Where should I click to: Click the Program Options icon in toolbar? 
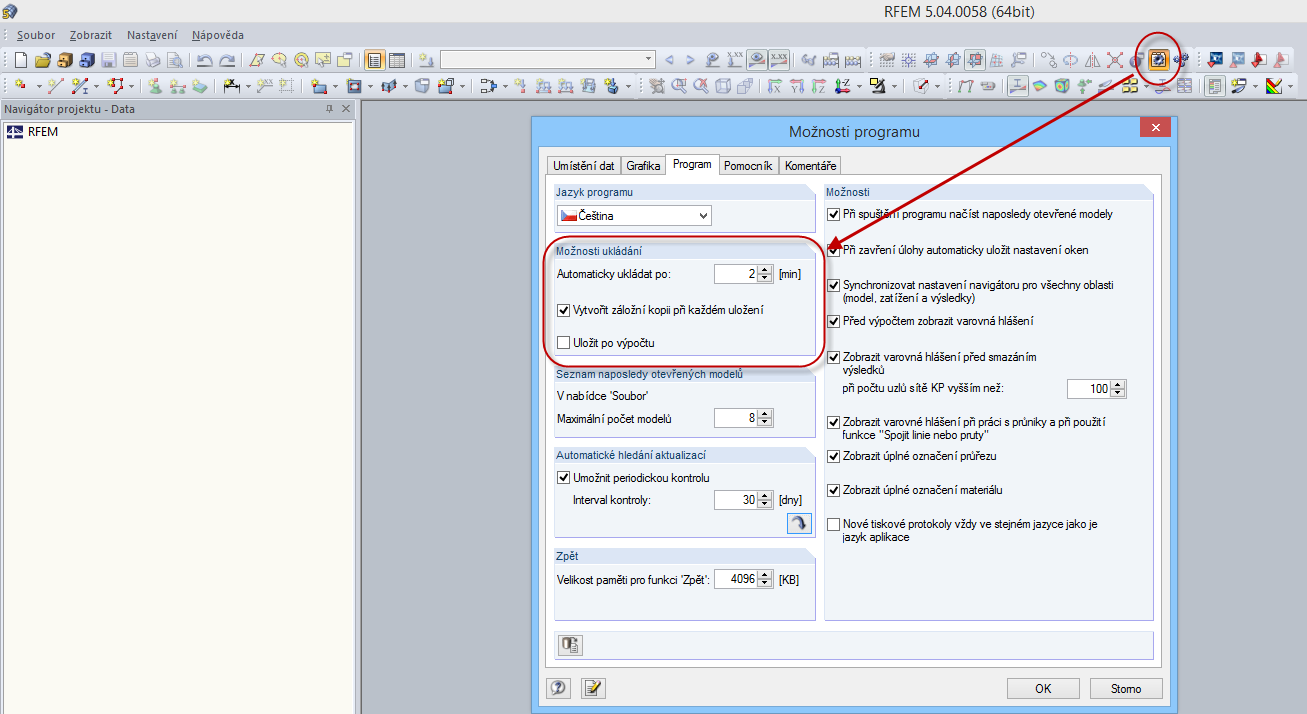click(x=1159, y=60)
